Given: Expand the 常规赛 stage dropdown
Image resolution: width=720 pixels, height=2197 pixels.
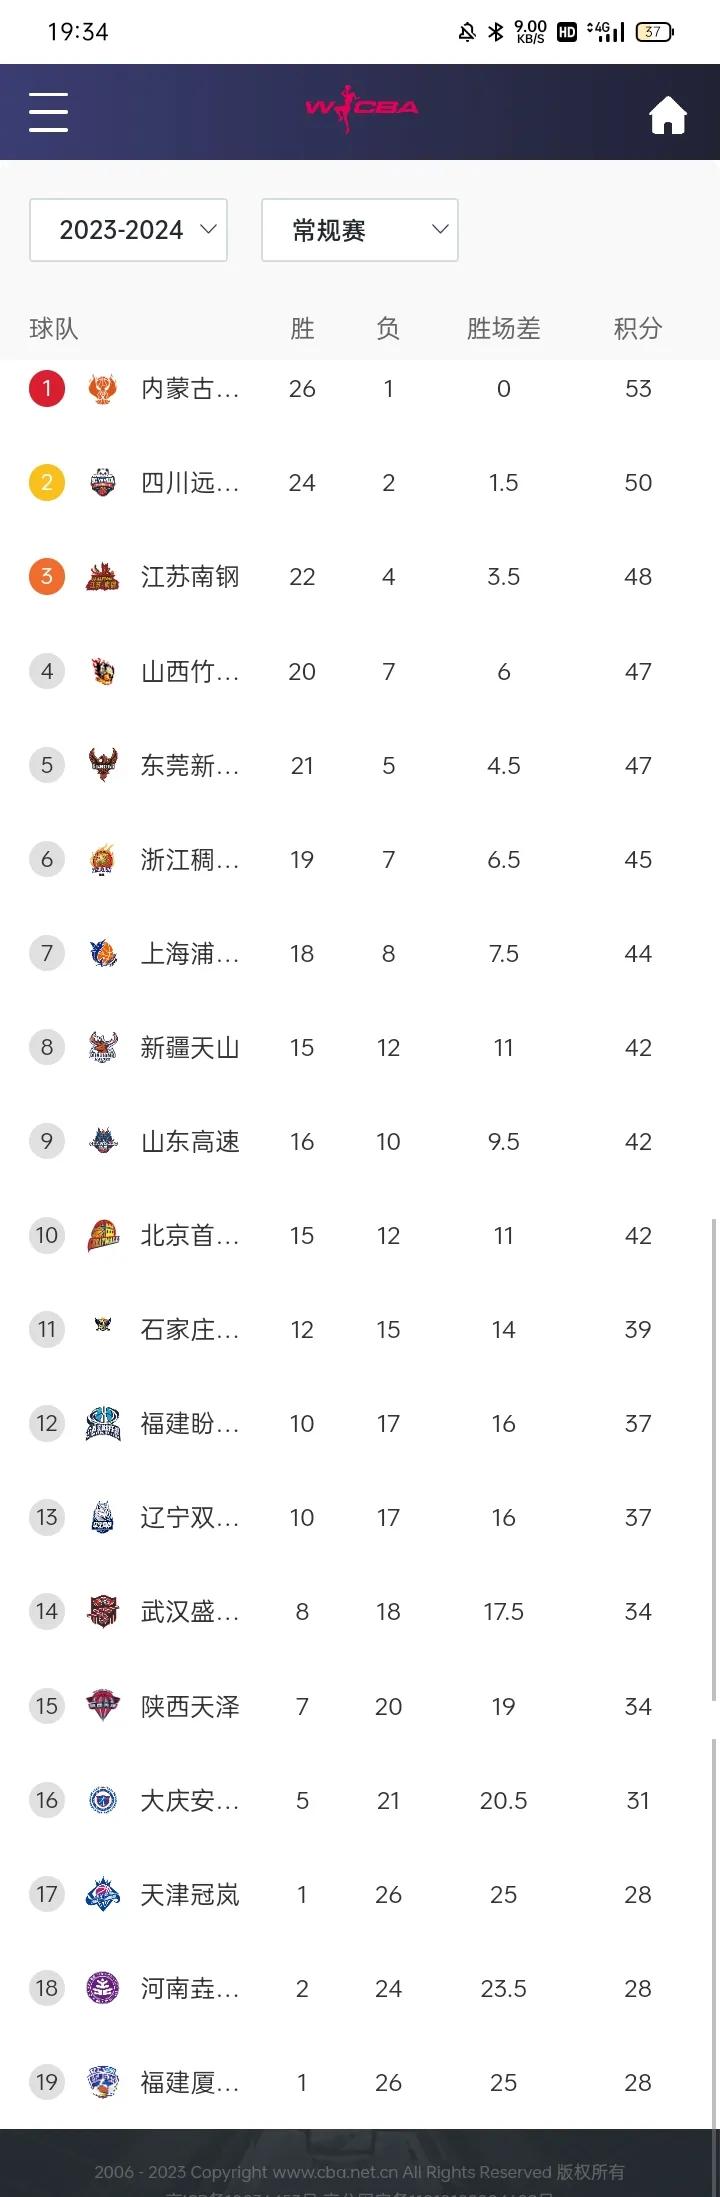Looking at the screenshot, I should point(360,230).
